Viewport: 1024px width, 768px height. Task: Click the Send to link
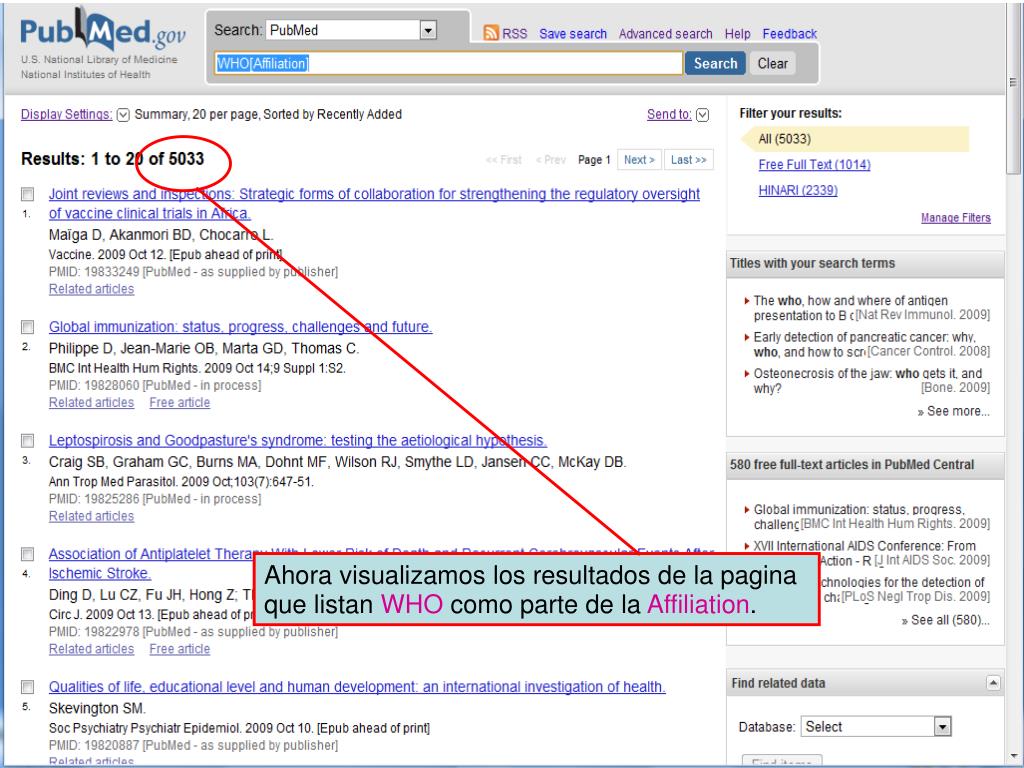pyautogui.click(x=669, y=114)
